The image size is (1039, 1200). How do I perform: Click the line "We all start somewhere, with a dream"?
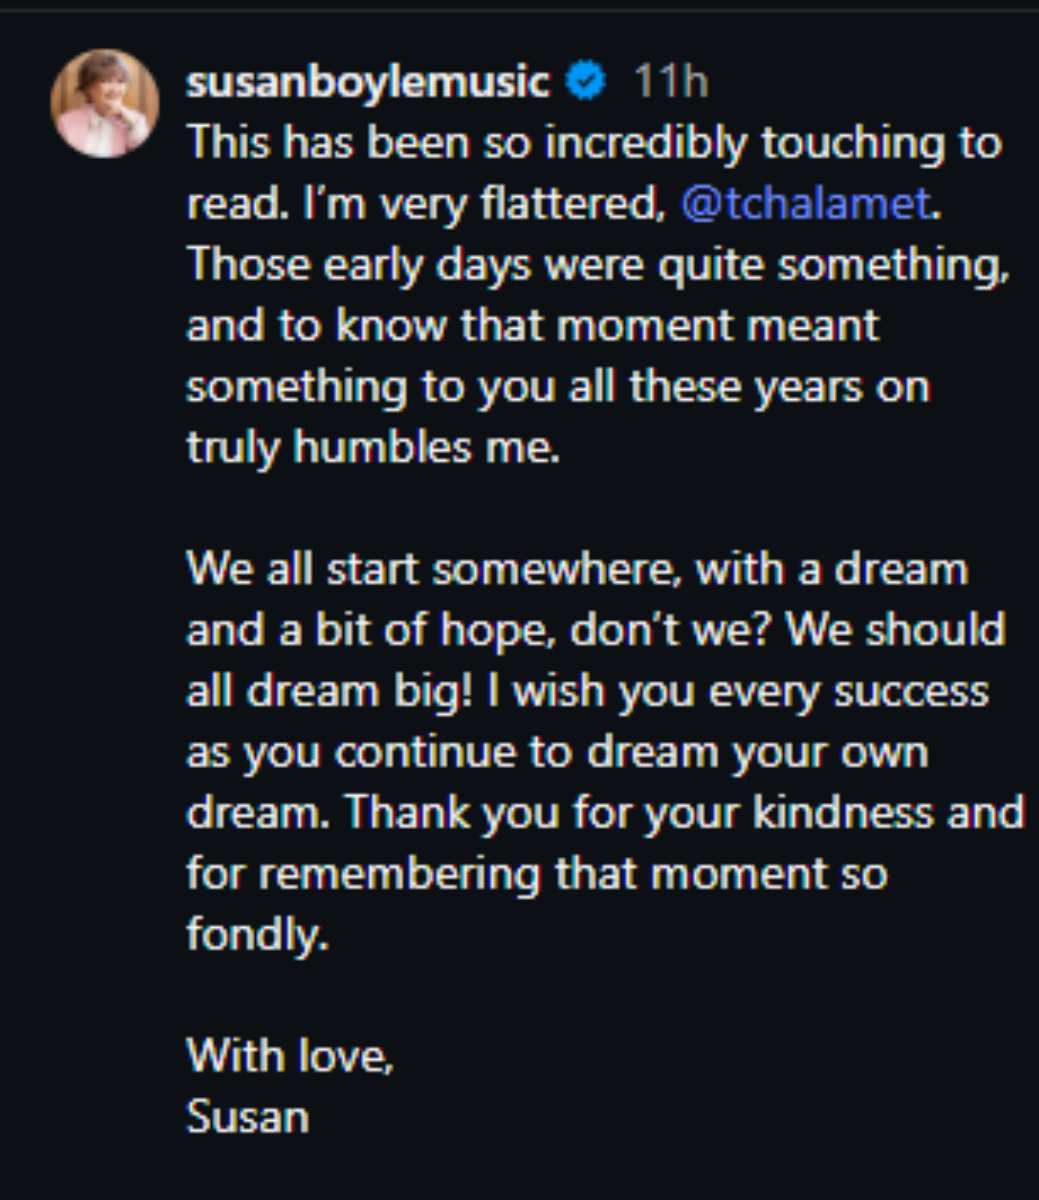pos(577,570)
